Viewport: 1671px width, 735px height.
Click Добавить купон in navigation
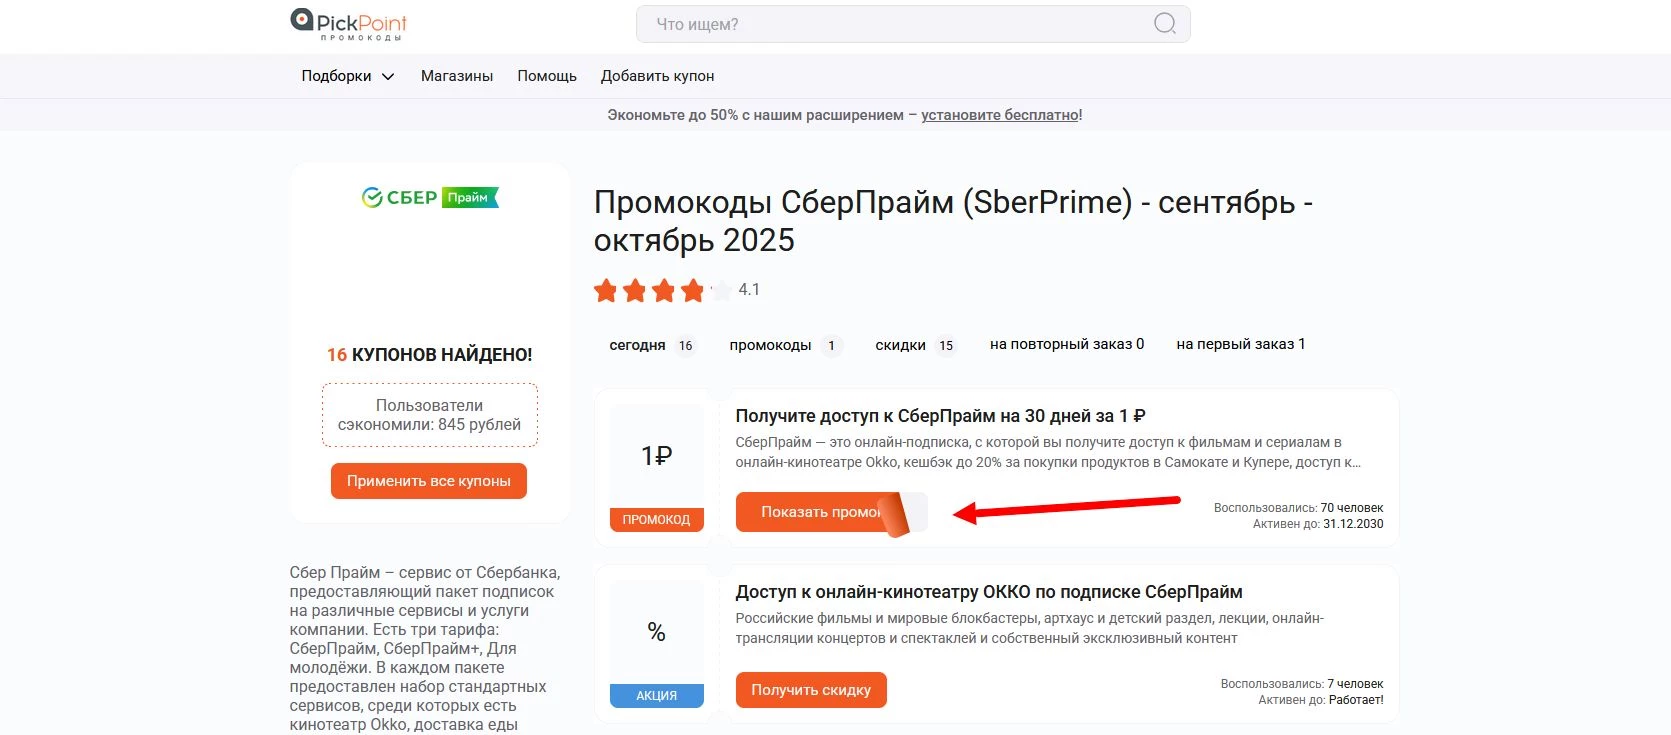[657, 76]
